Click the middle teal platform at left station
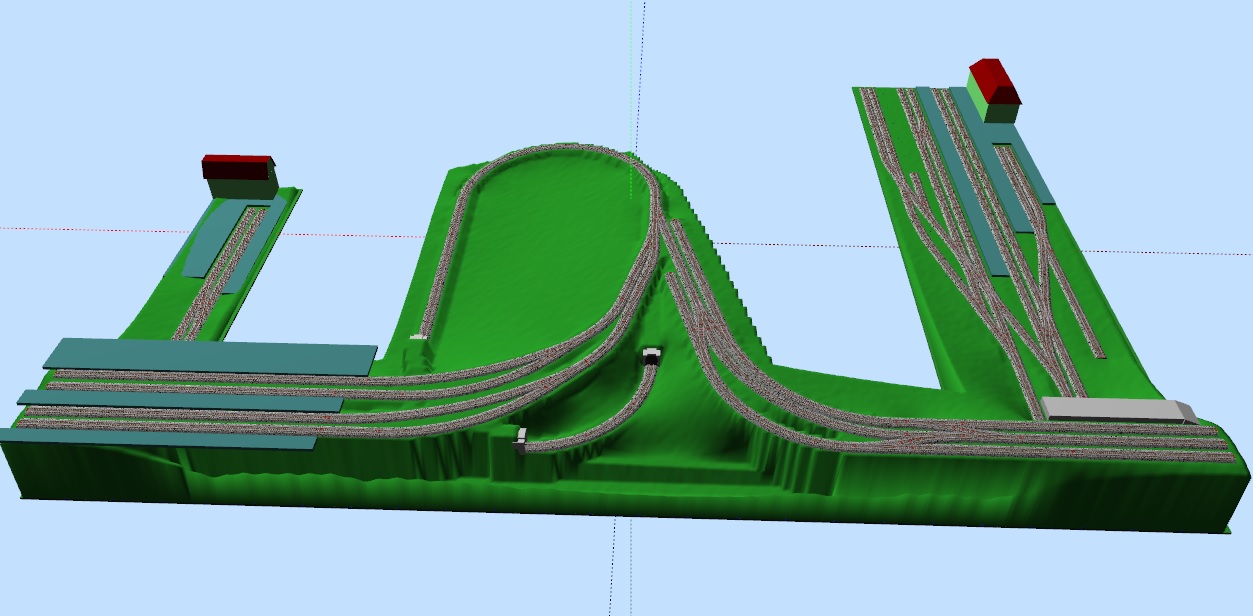This screenshot has width=1253, height=616. 180,402
